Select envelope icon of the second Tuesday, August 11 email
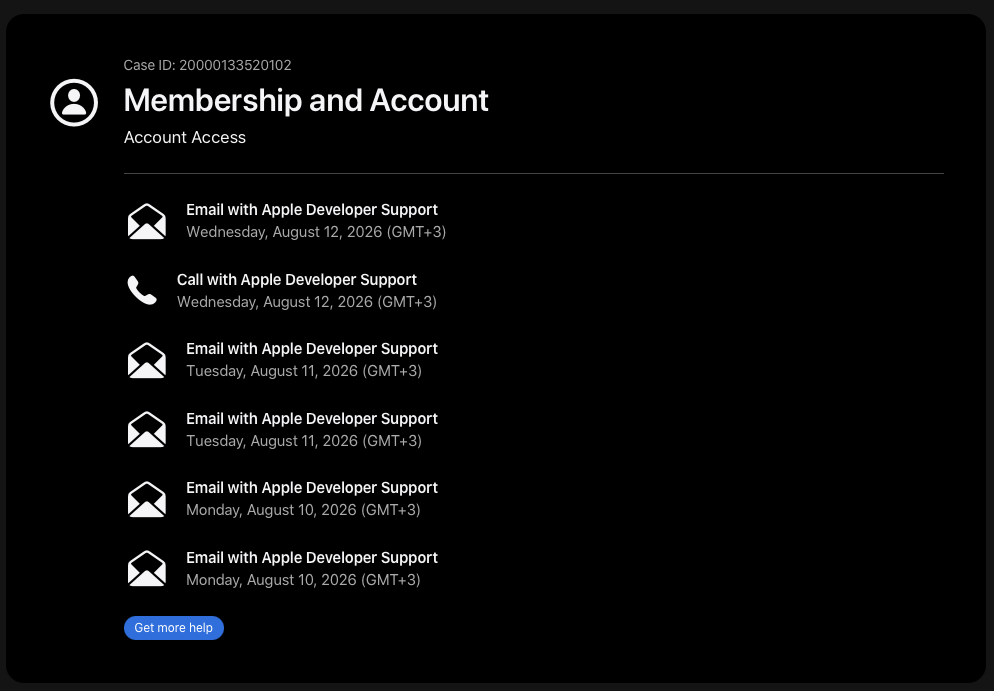This screenshot has width=994, height=691. point(146,430)
